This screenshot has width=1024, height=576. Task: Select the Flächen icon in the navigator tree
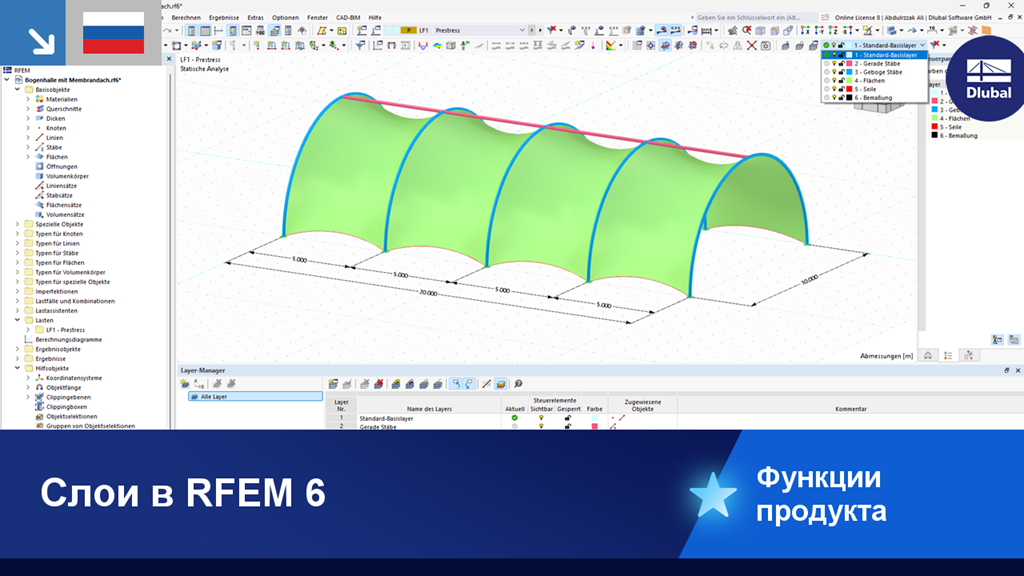[x=39, y=156]
